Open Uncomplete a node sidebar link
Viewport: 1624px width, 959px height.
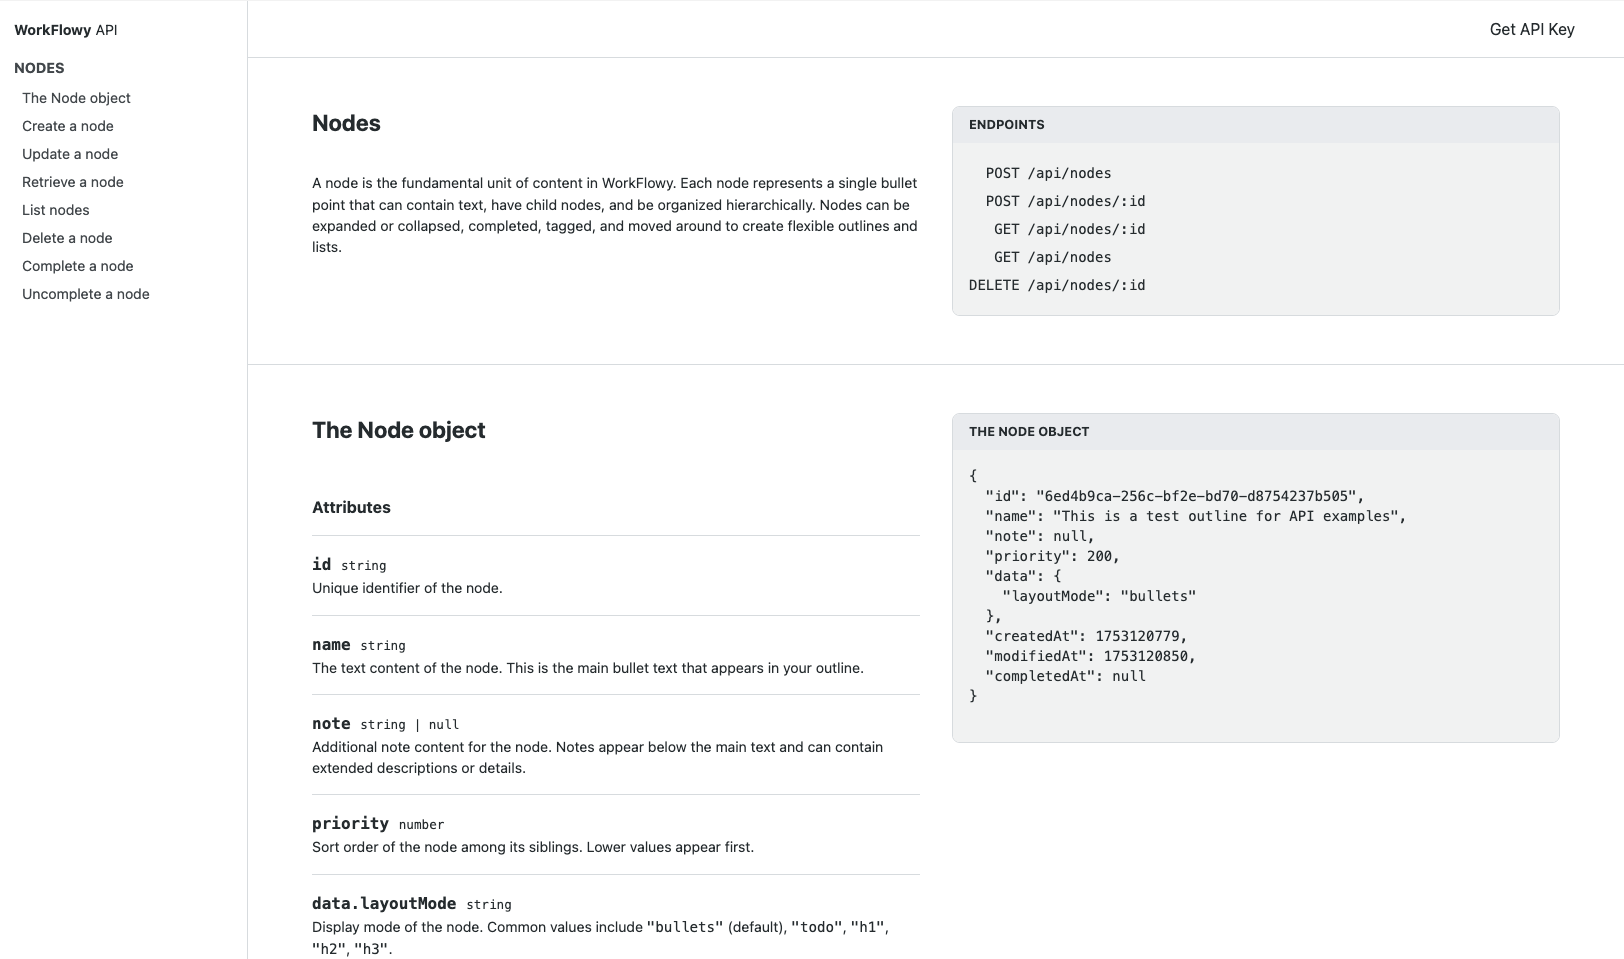[x=86, y=294]
